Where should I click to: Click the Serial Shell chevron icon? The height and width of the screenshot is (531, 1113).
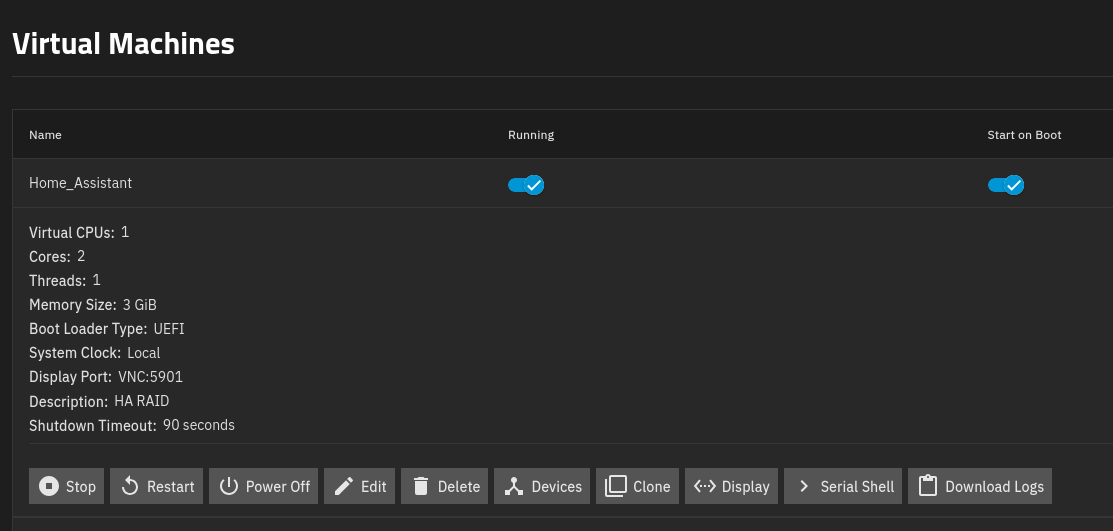(x=804, y=486)
